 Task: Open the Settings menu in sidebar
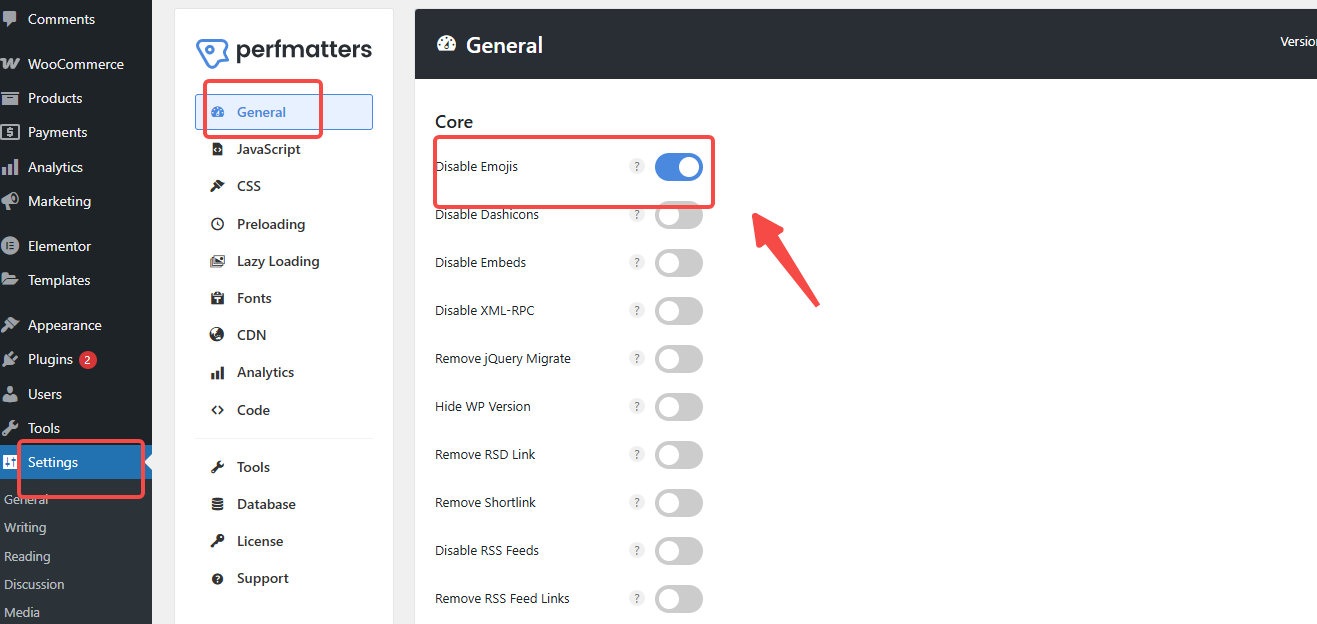52,461
